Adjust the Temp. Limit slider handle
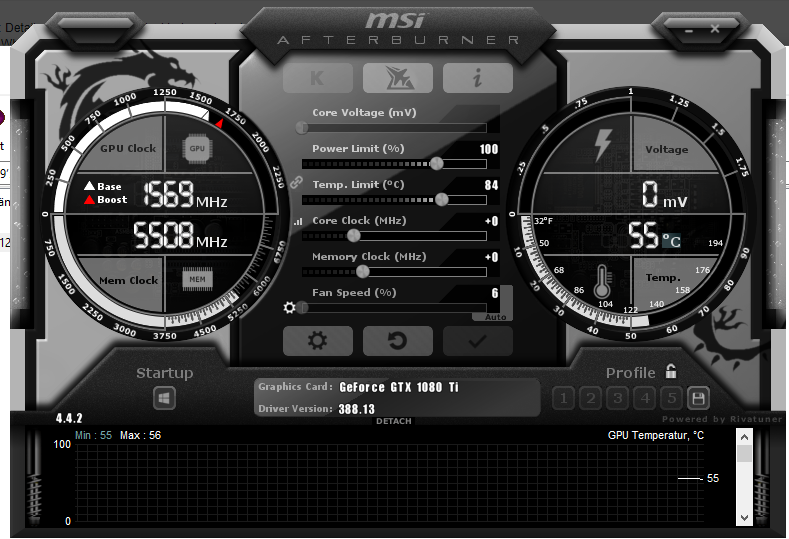This screenshot has width=789, height=539. pyautogui.click(x=442, y=200)
